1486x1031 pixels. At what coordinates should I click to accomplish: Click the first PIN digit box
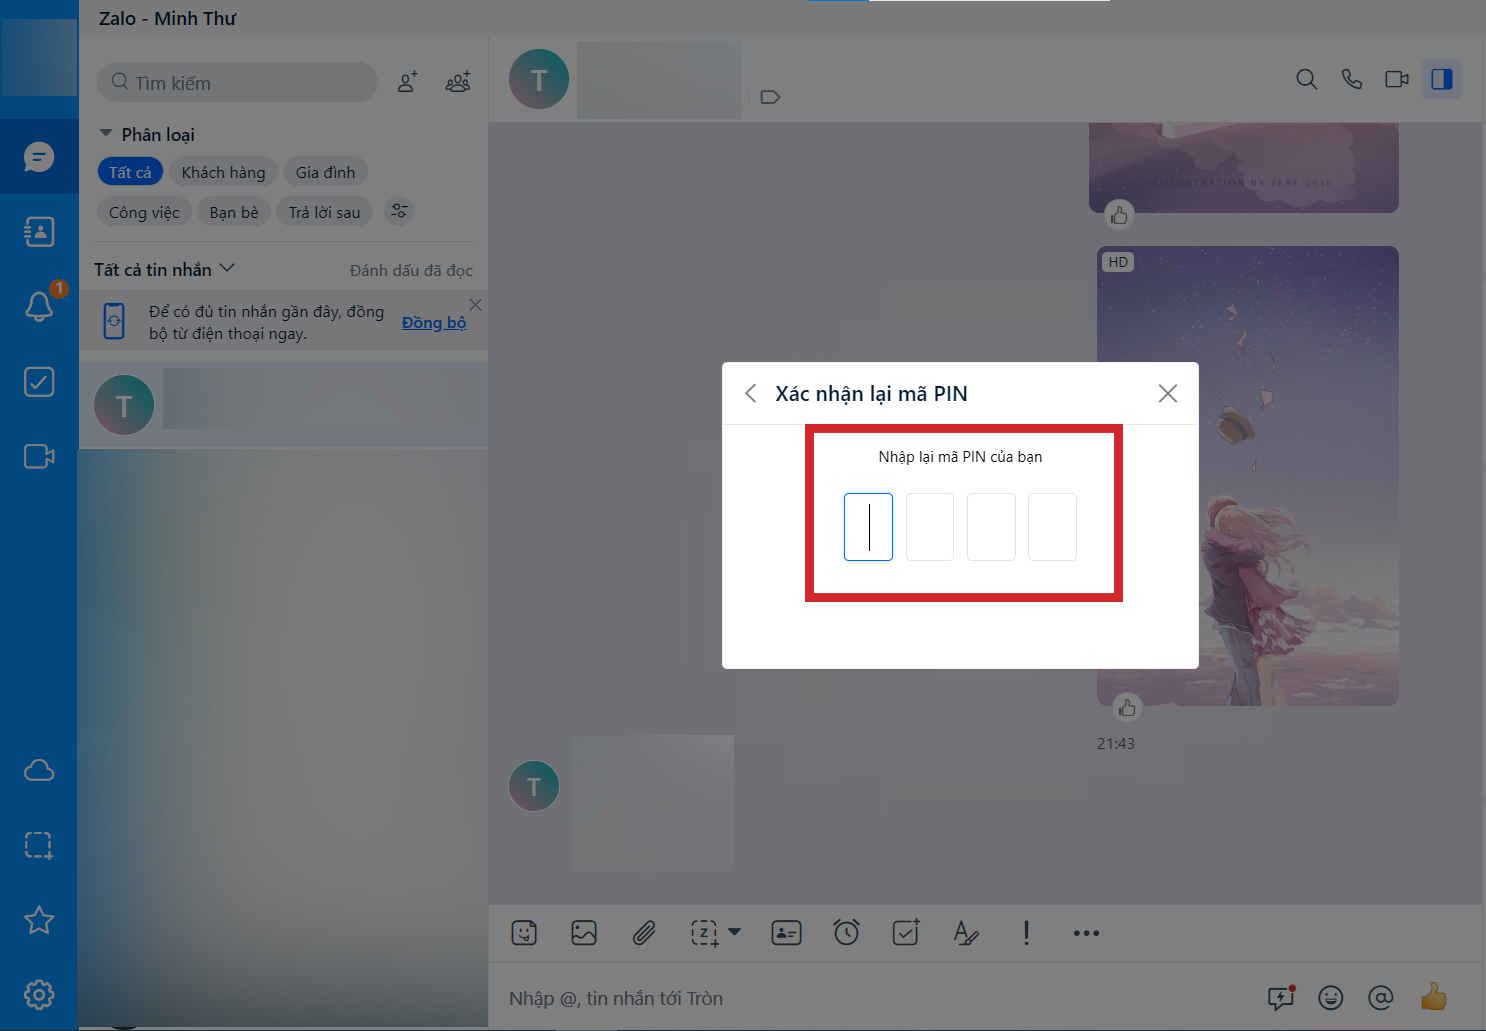coord(868,527)
